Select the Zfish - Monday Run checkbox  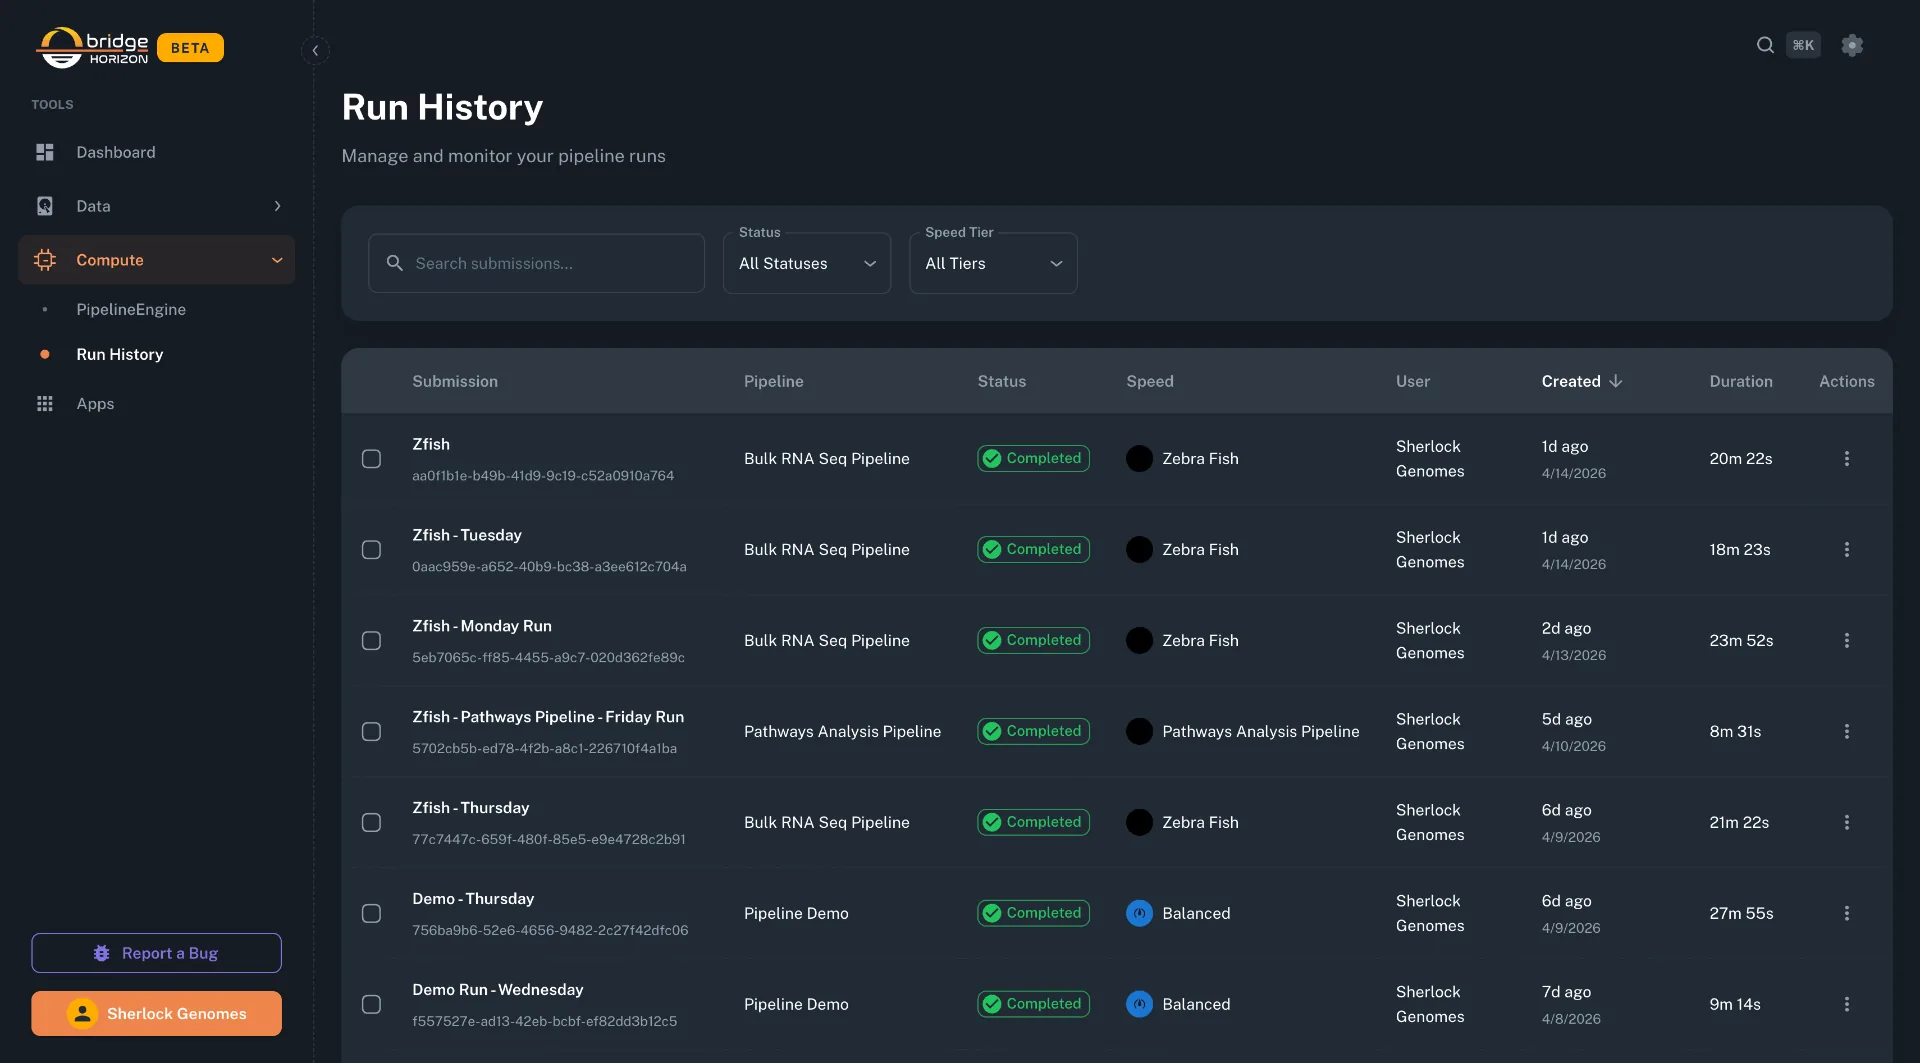[x=371, y=640]
